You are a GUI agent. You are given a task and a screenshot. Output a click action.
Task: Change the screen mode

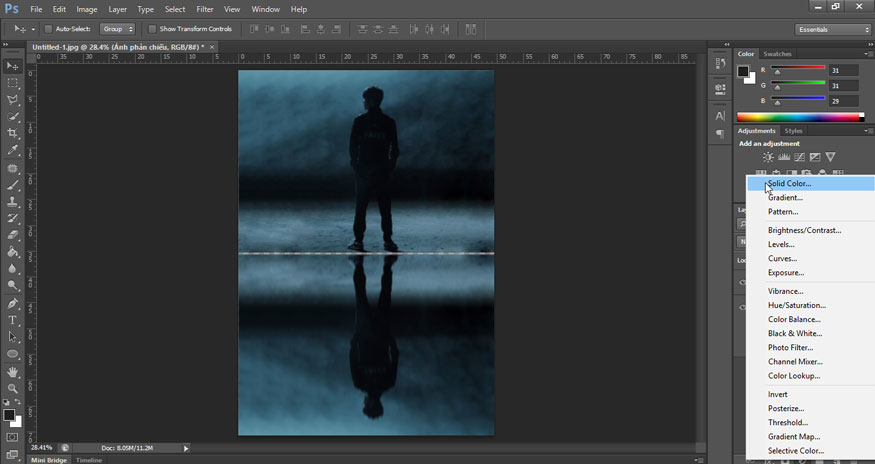tap(12, 454)
